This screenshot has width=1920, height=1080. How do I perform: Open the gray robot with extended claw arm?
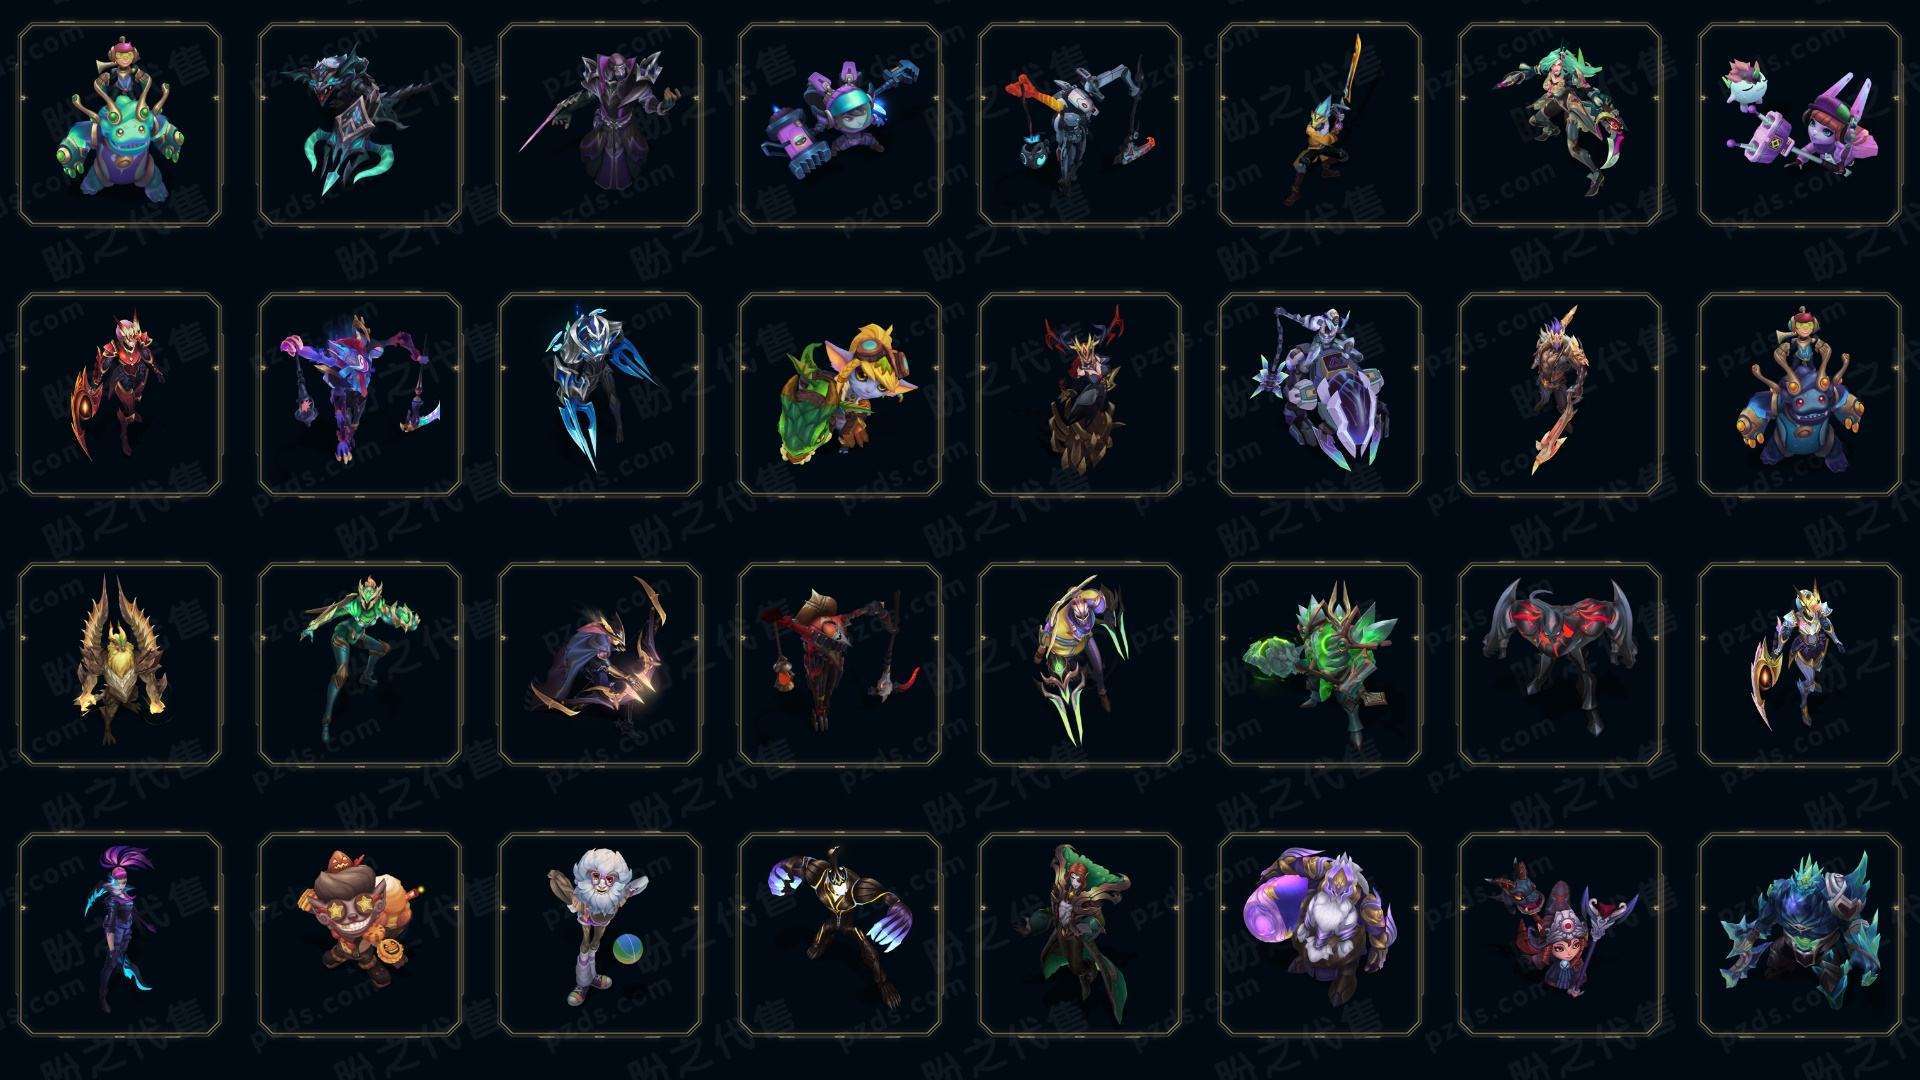(x=1080, y=124)
